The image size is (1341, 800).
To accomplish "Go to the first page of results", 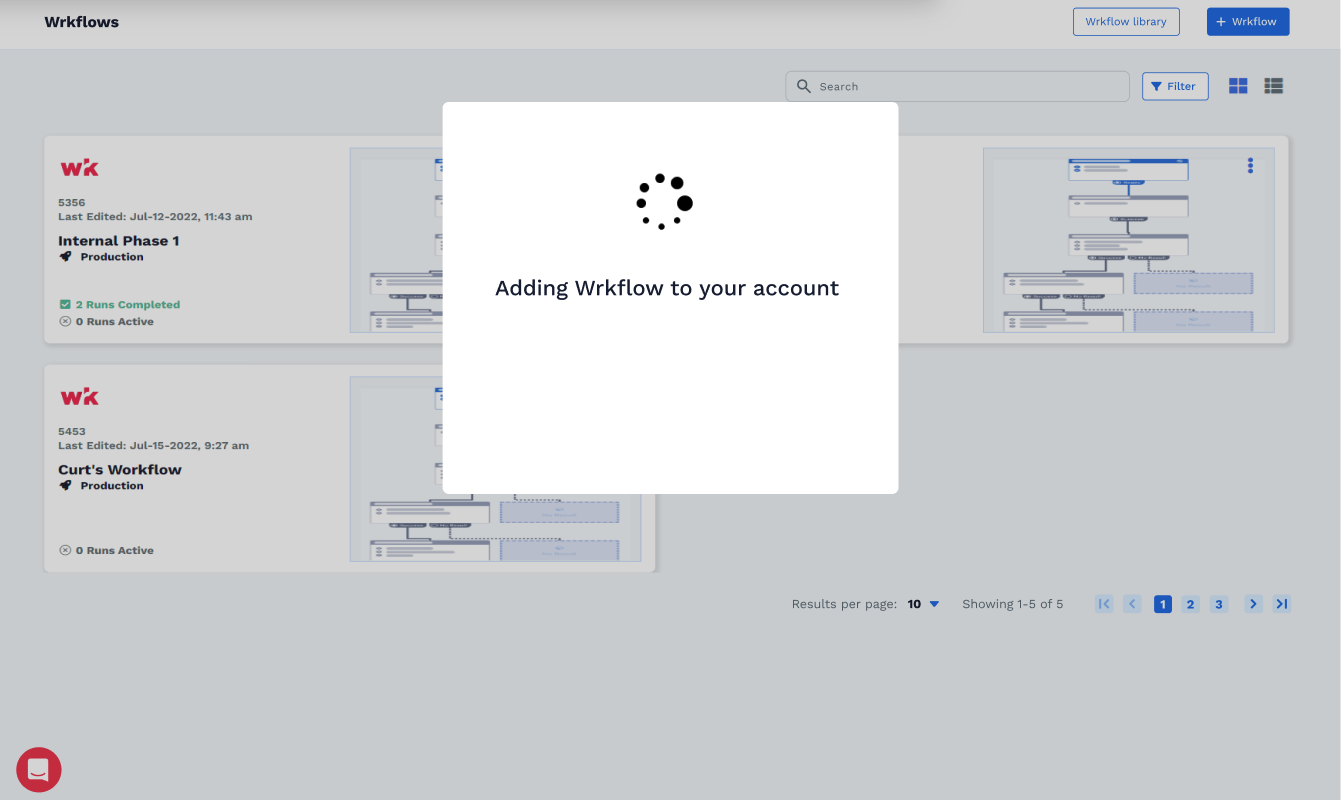I will tap(1104, 604).
